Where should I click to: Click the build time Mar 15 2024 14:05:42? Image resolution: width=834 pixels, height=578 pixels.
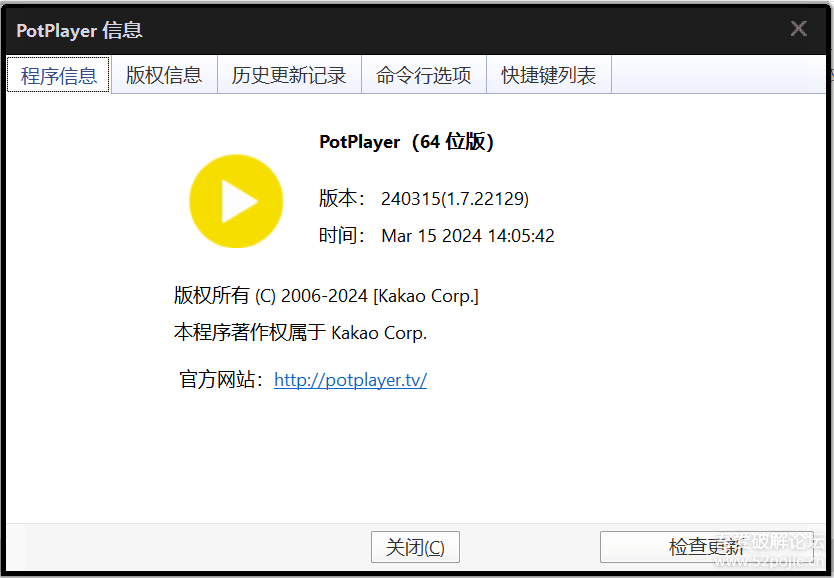click(468, 236)
